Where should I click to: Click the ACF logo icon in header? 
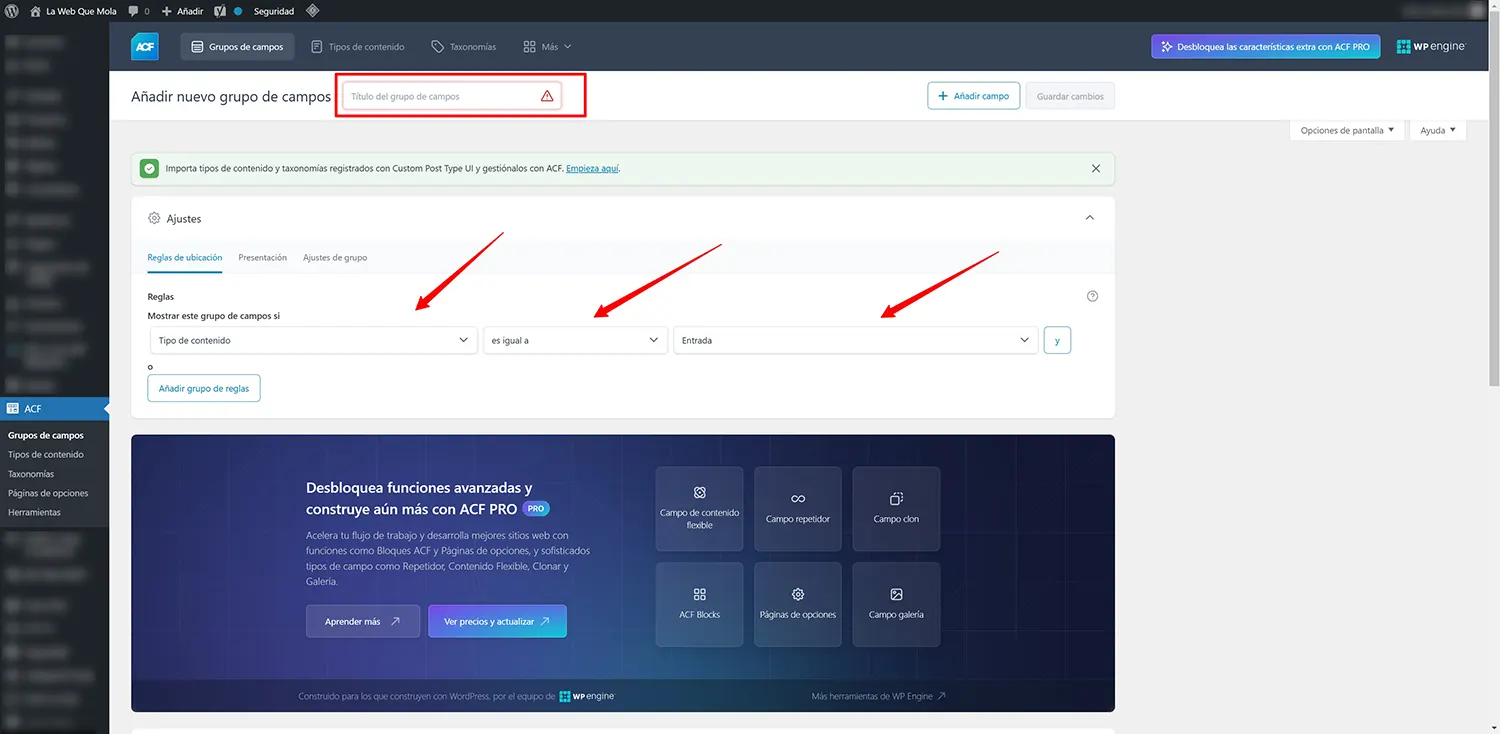pyautogui.click(x=145, y=47)
